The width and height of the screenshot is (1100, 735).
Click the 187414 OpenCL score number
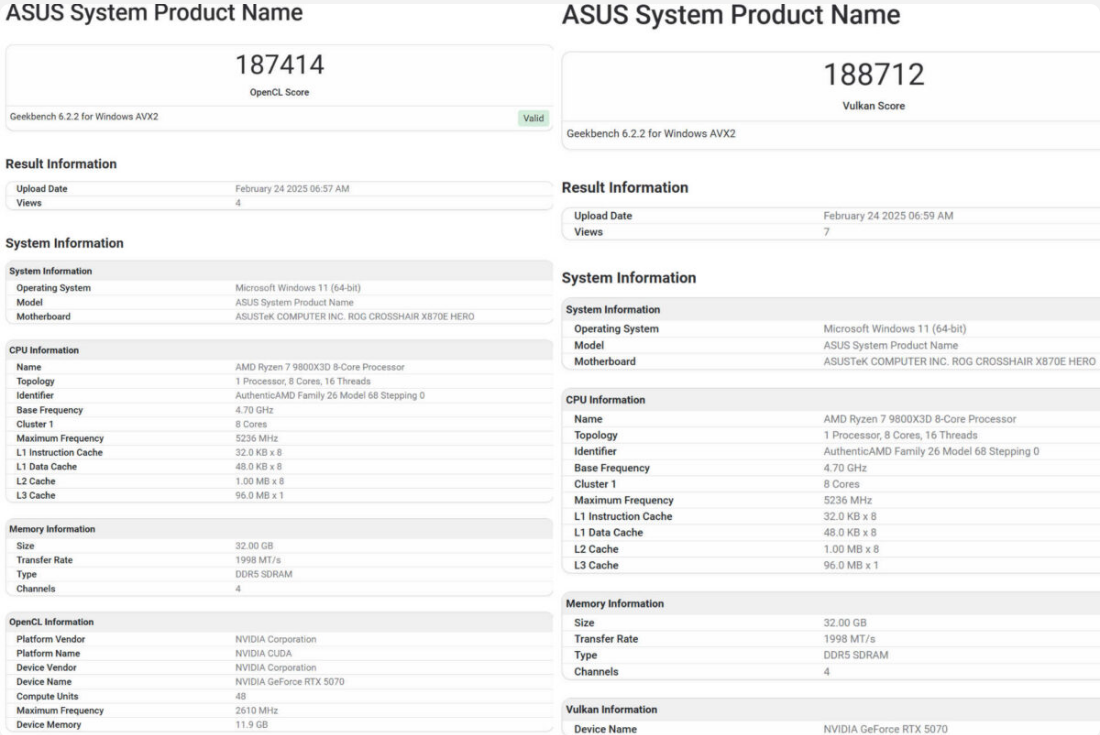point(279,65)
